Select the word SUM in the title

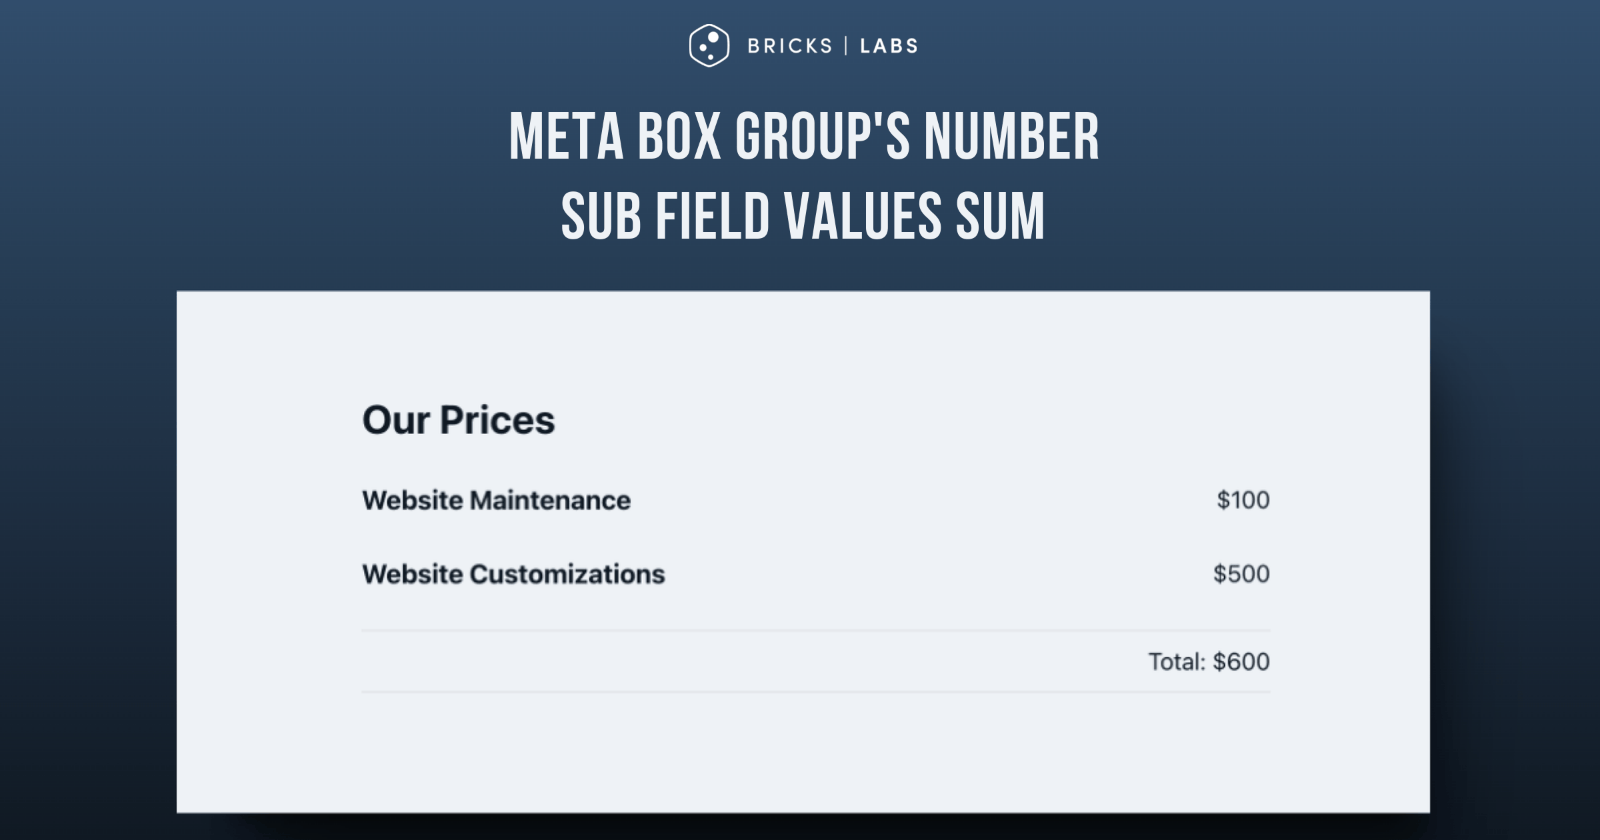click(1000, 217)
